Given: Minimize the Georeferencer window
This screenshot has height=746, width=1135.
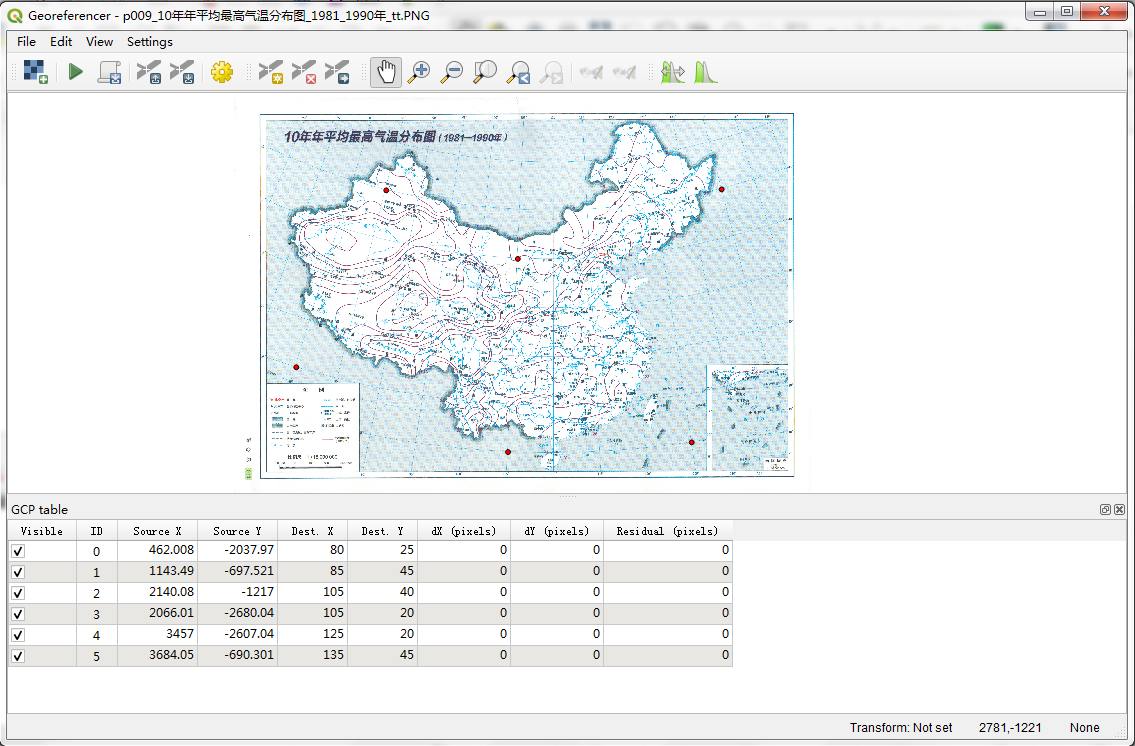Looking at the screenshot, I should [1040, 12].
